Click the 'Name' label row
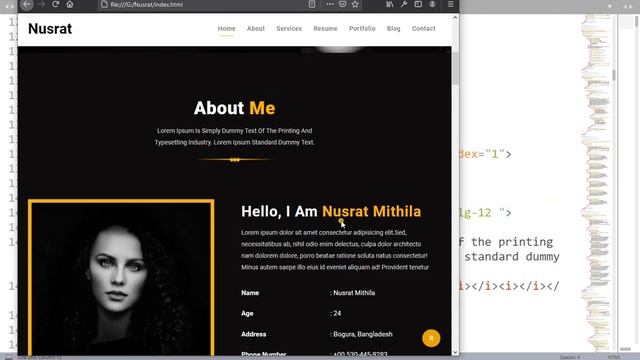The image size is (640, 360). pyautogui.click(x=250, y=293)
